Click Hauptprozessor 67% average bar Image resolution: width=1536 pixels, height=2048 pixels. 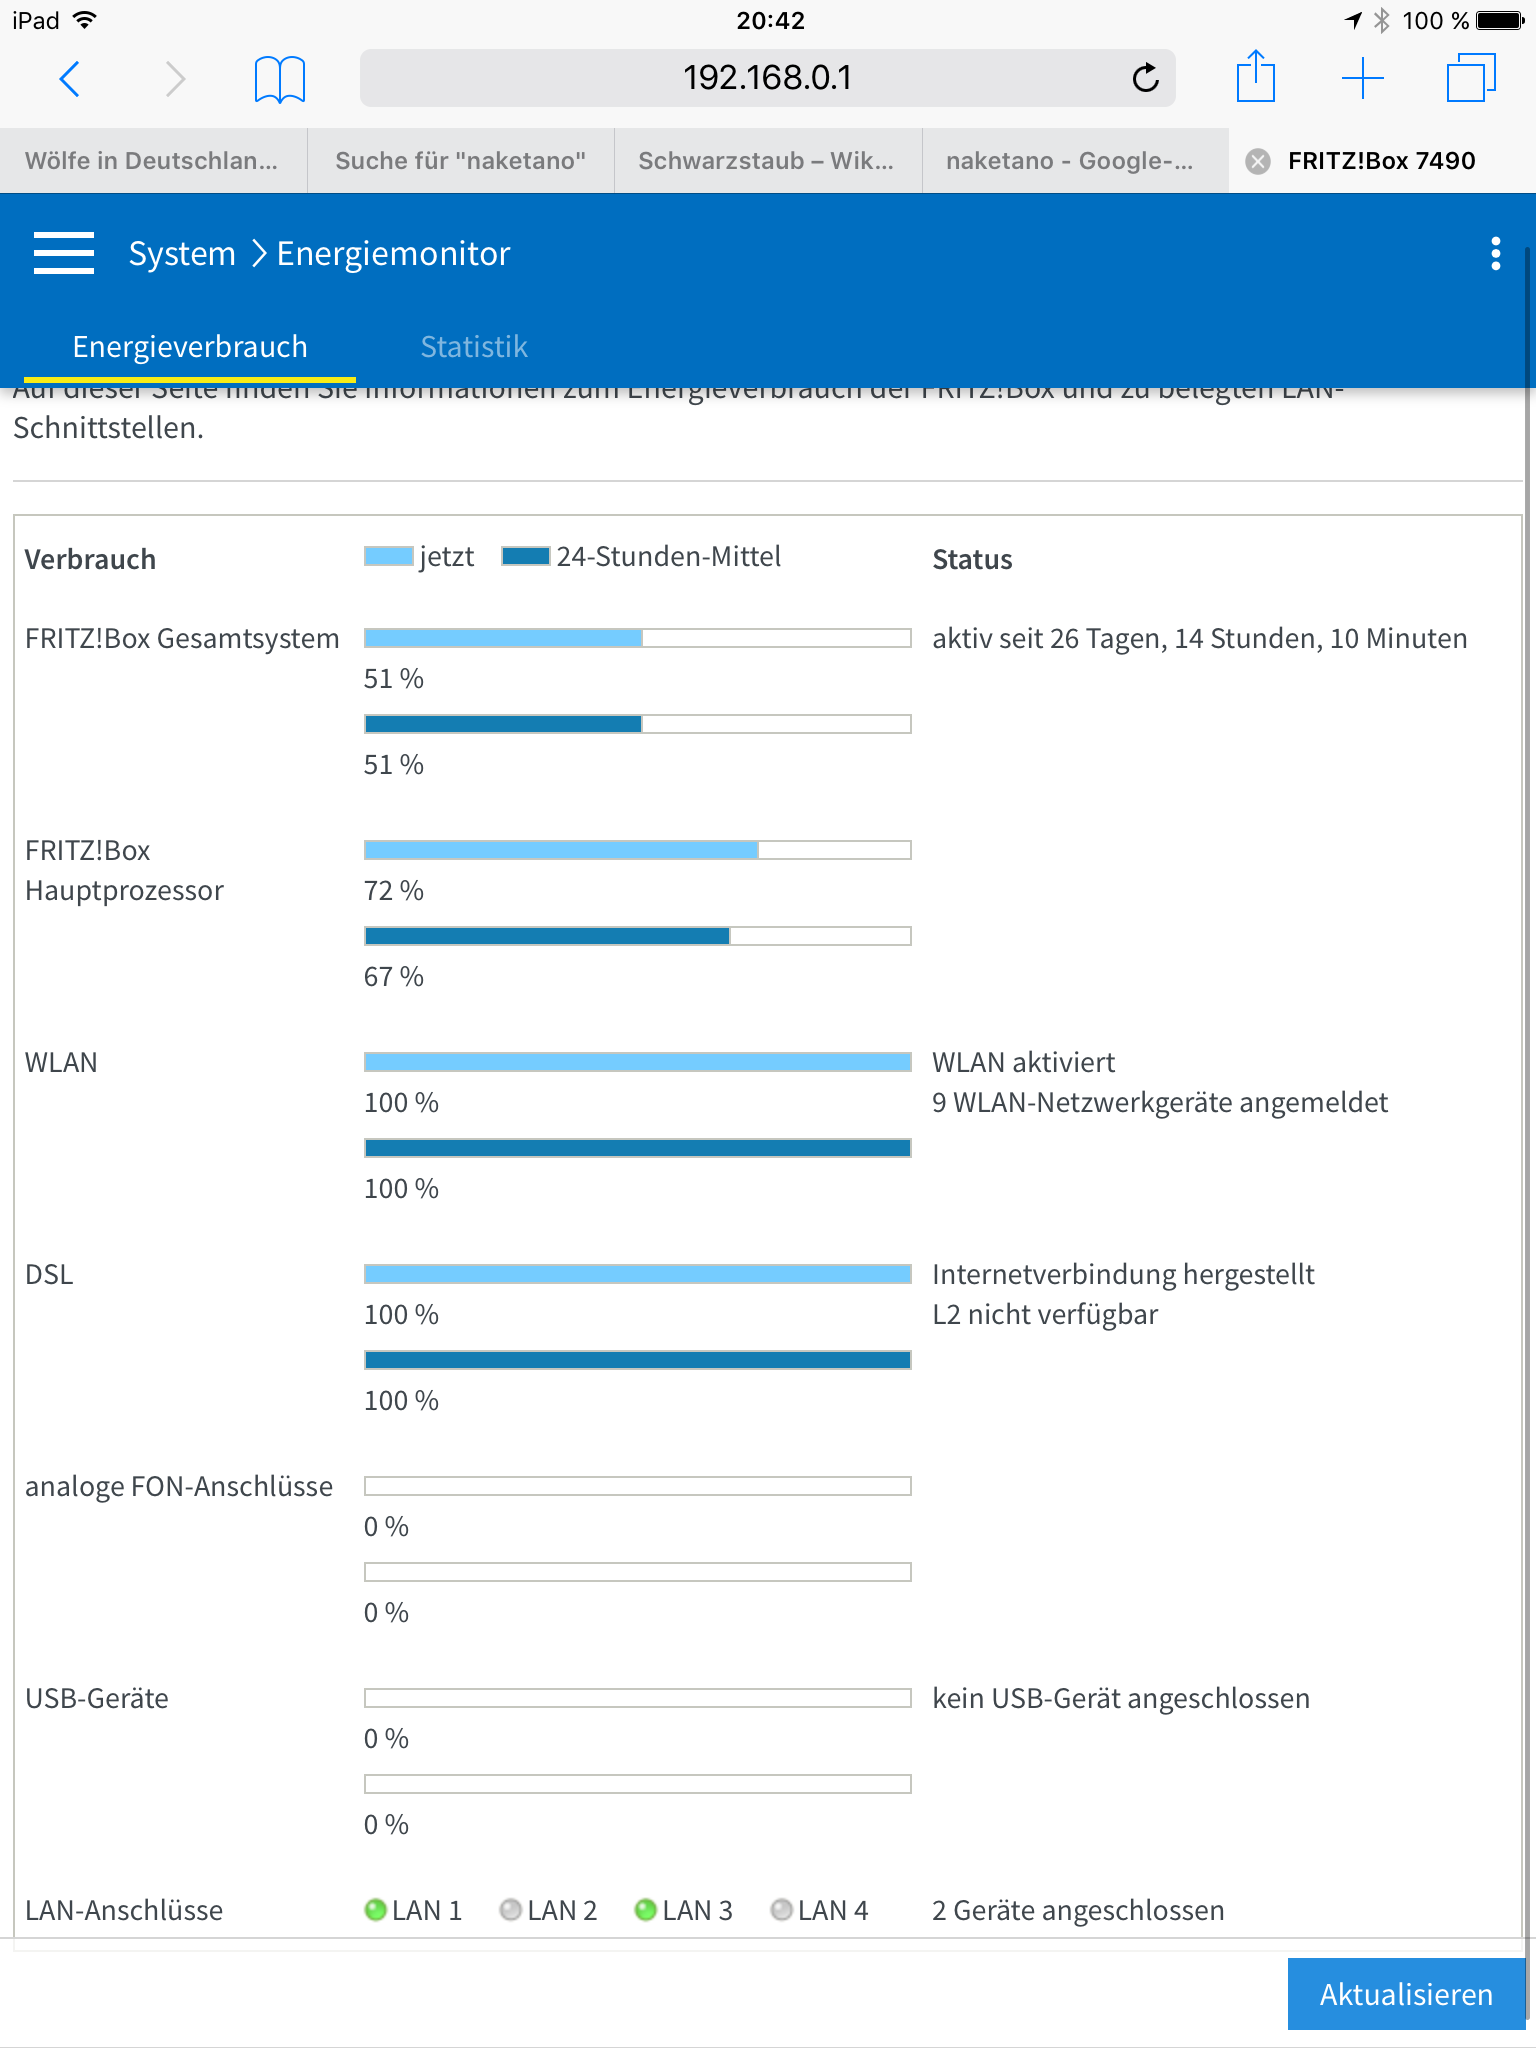tap(638, 936)
